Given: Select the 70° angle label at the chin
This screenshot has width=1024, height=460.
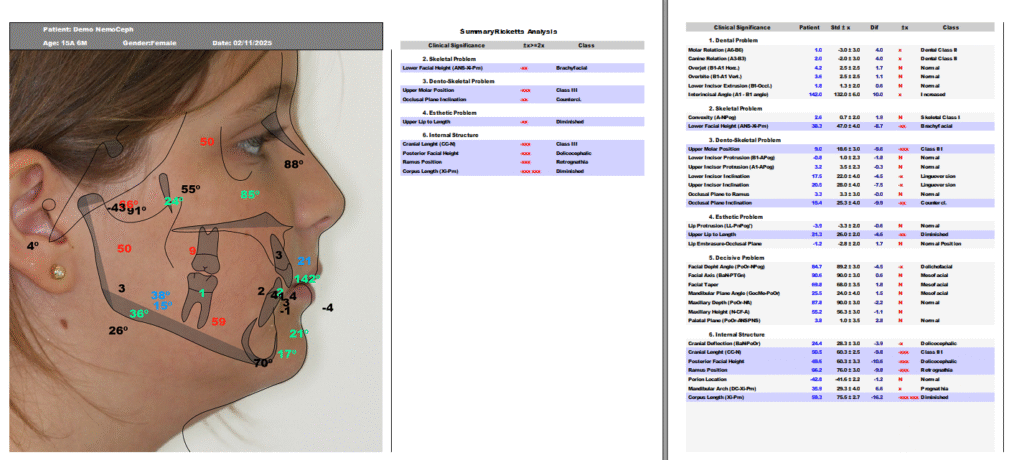Looking at the screenshot, I should pyautogui.click(x=263, y=364).
